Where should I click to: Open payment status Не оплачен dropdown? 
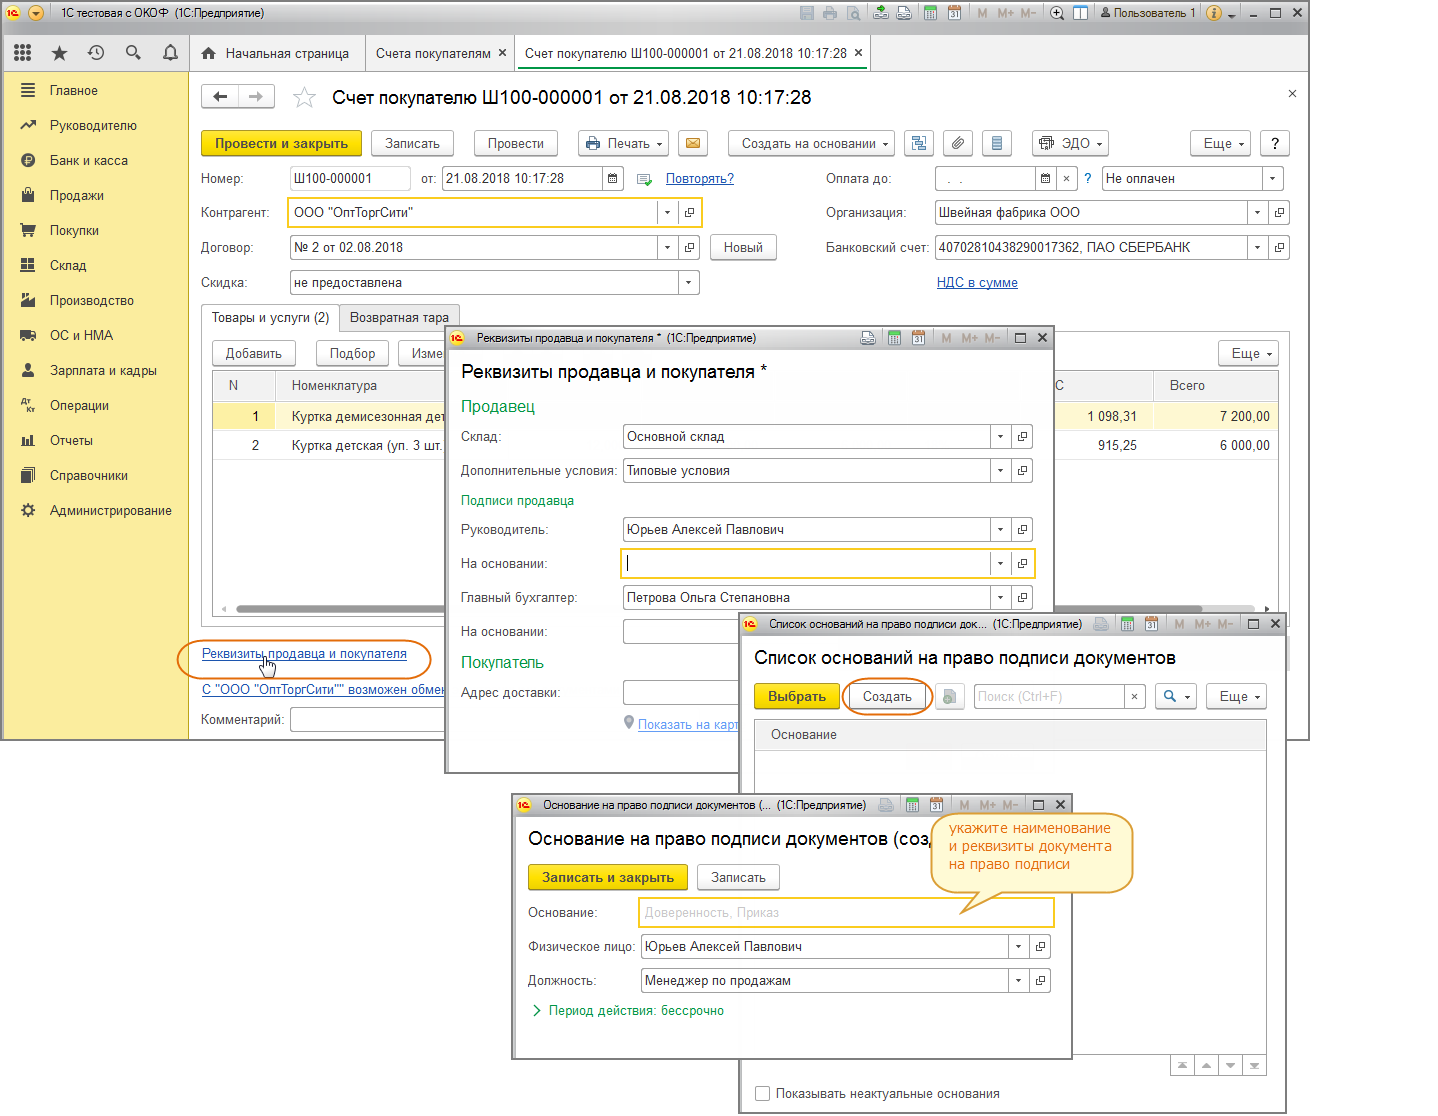coord(1272,178)
